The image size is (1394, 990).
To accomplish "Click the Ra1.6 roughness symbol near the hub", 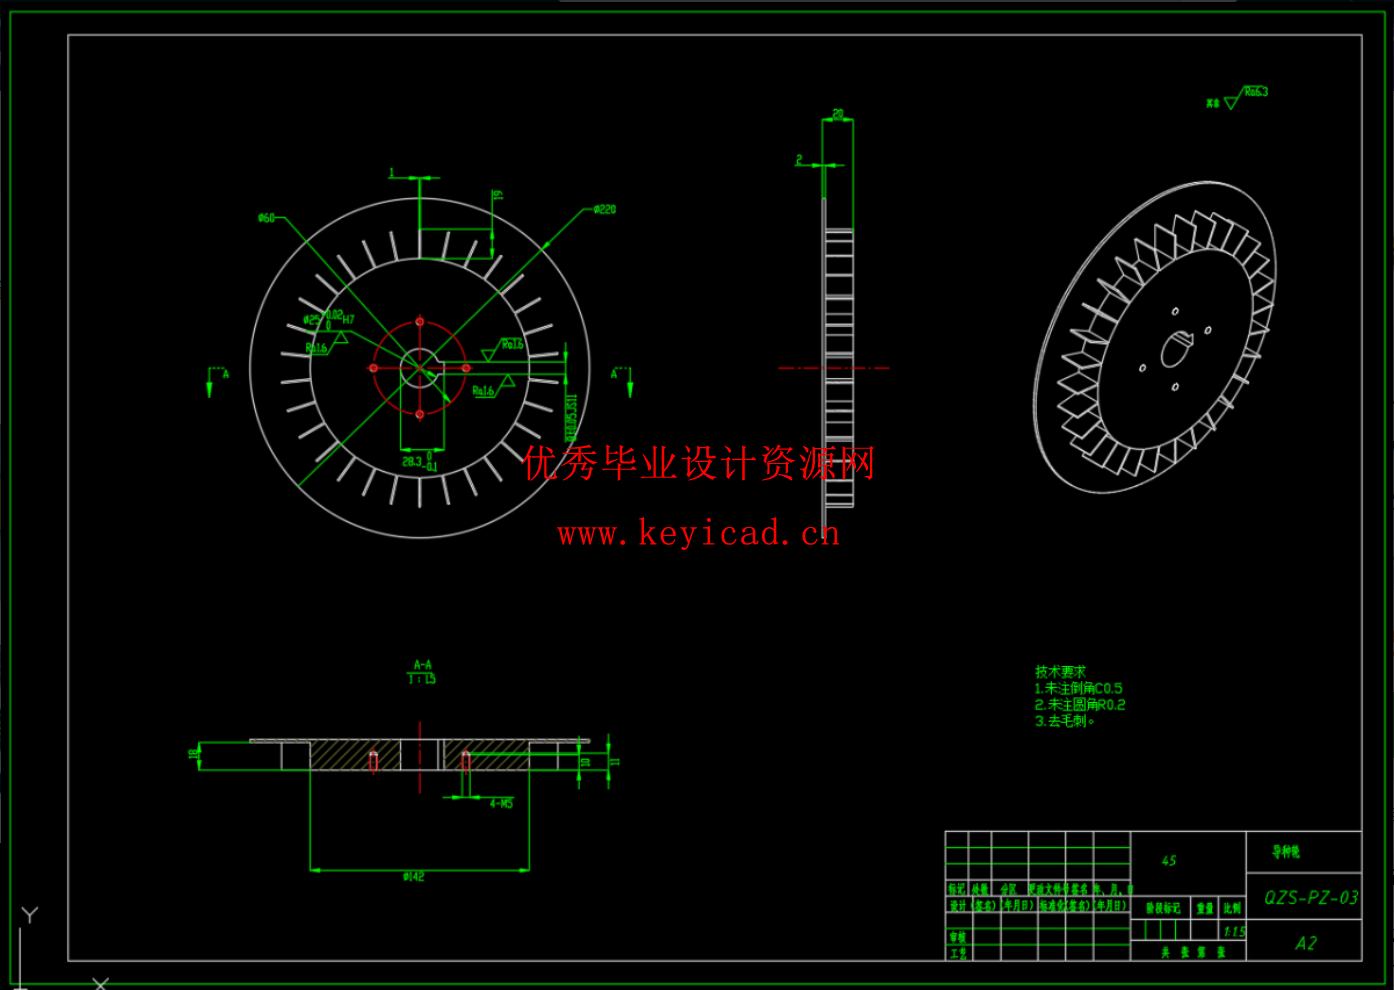I will pyautogui.click(x=316, y=346).
